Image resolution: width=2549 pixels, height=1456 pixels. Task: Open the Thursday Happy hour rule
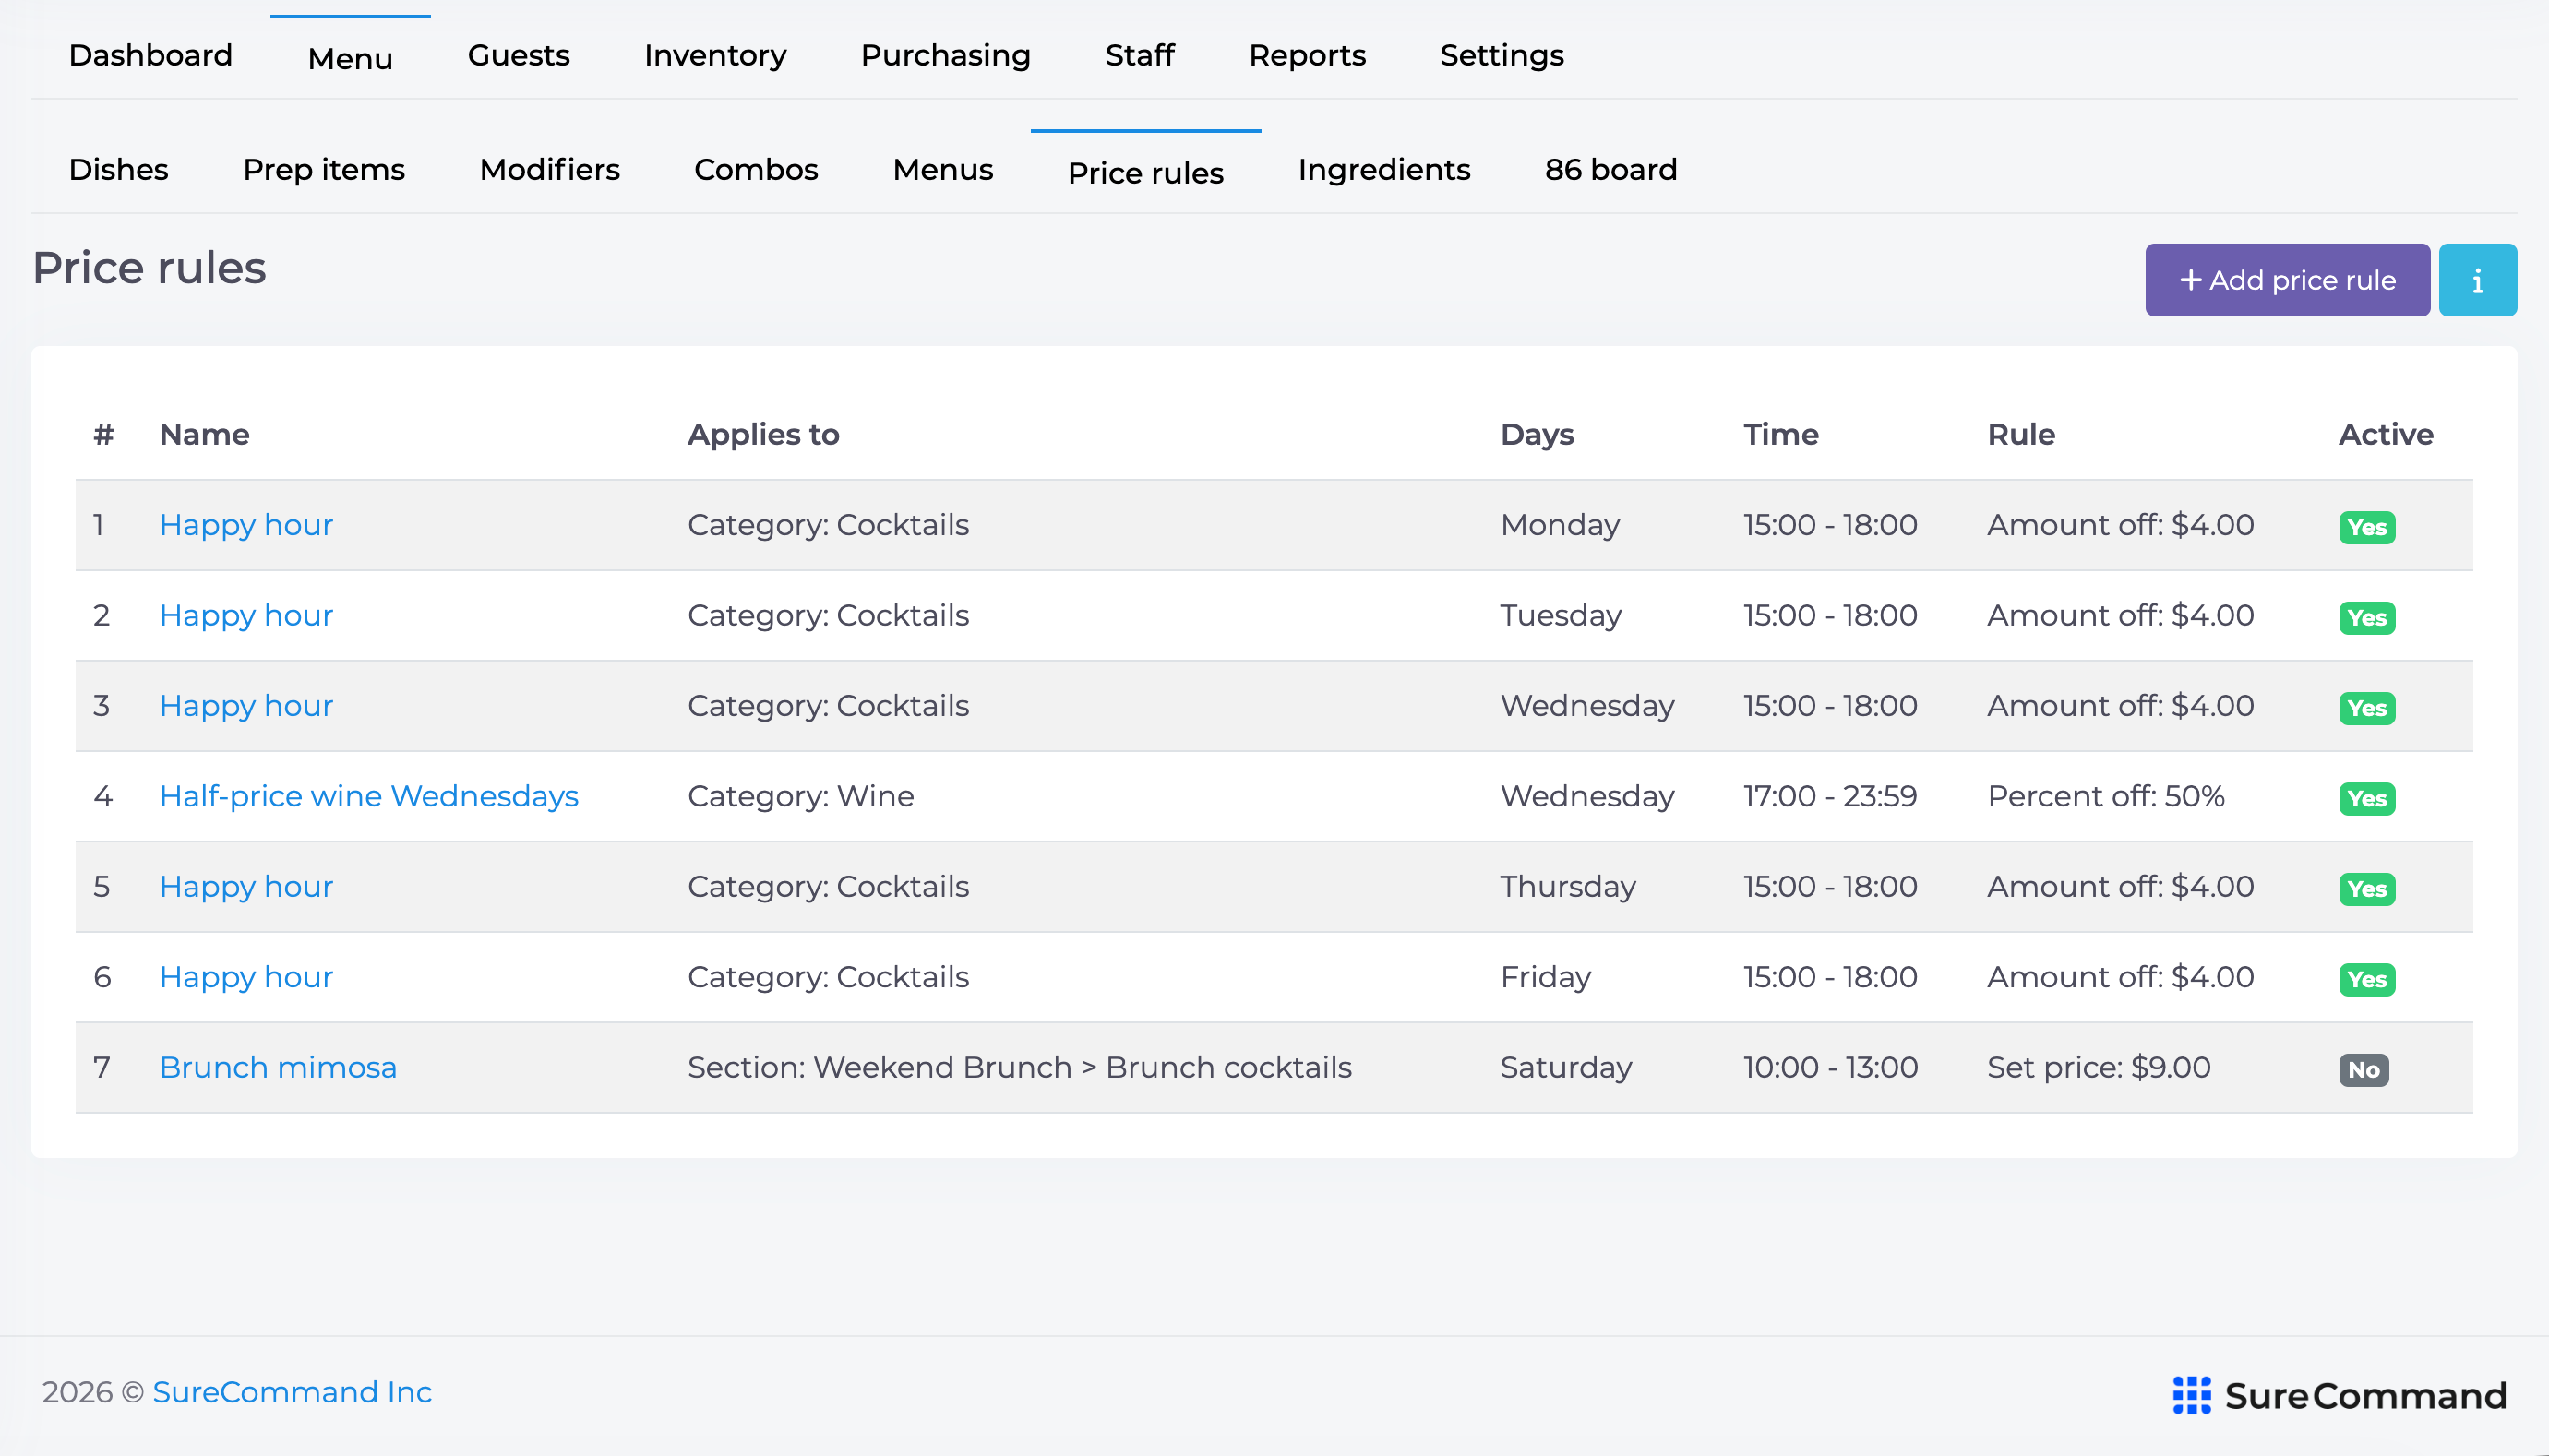[x=246, y=887]
